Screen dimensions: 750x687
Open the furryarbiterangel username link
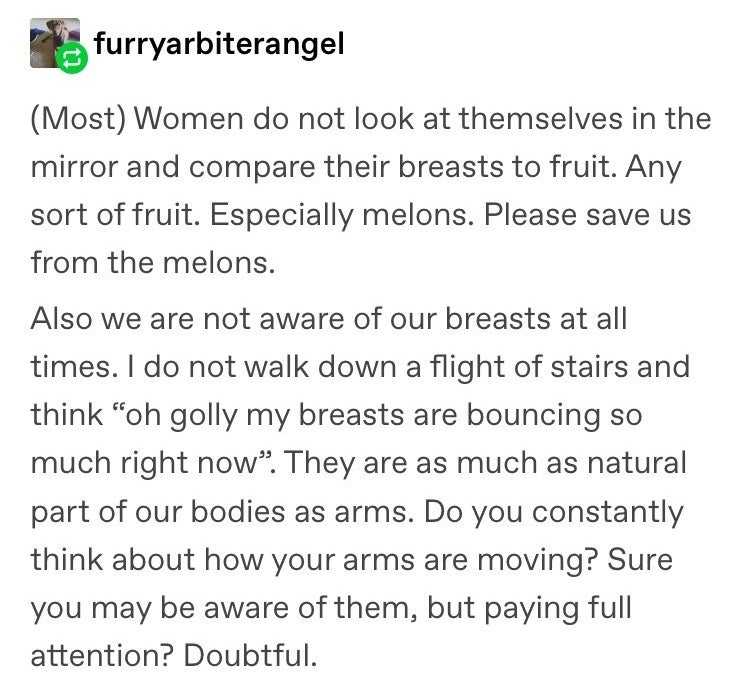(219, 44)
